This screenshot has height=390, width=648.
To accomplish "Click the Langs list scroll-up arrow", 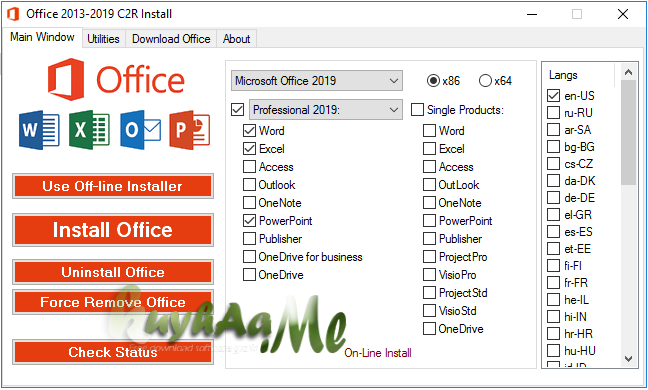I will point(629,72).
